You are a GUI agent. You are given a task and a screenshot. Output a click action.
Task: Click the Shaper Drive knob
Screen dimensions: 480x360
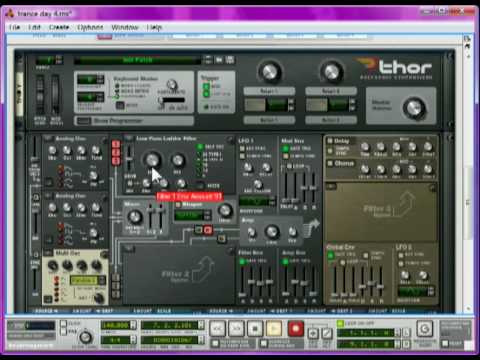[225, 211]
